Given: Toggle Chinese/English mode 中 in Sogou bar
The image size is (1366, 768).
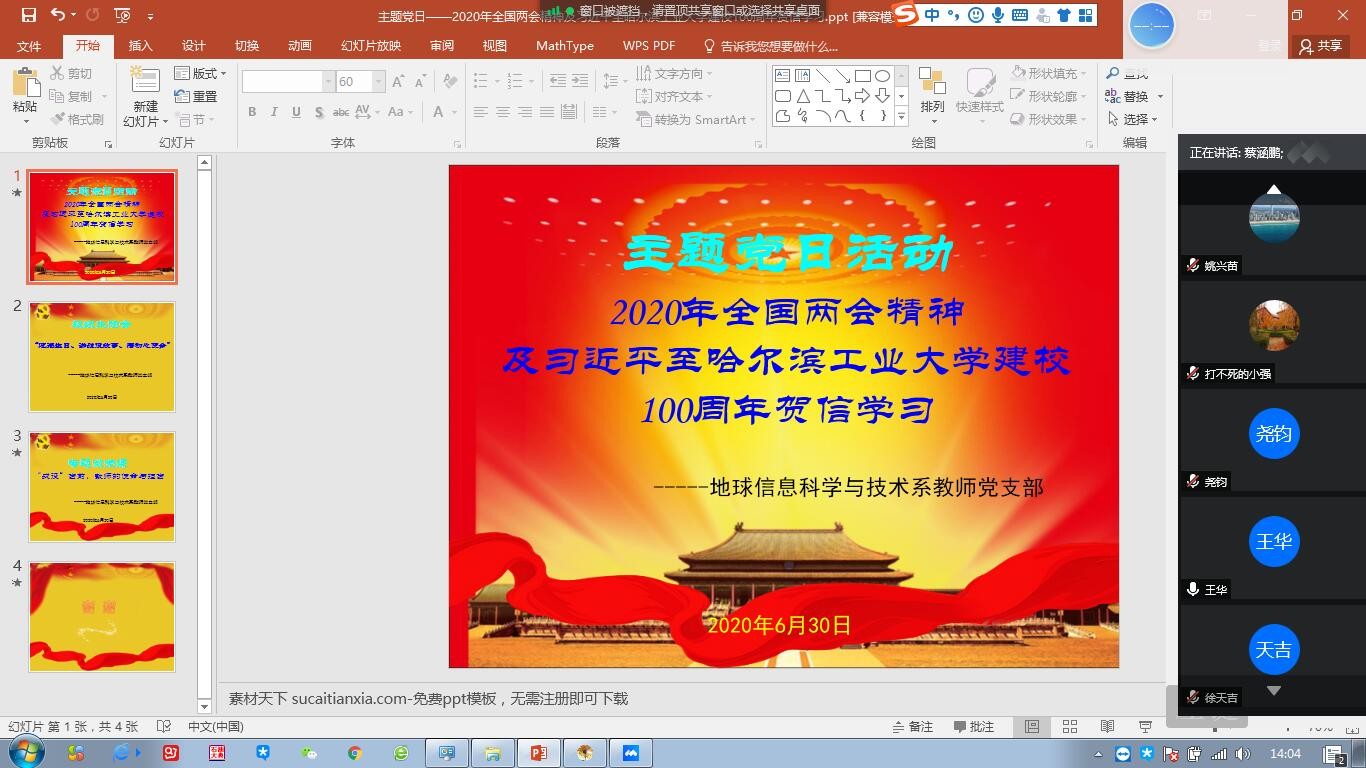Looking at the screenshot, I should coord(933,15).
